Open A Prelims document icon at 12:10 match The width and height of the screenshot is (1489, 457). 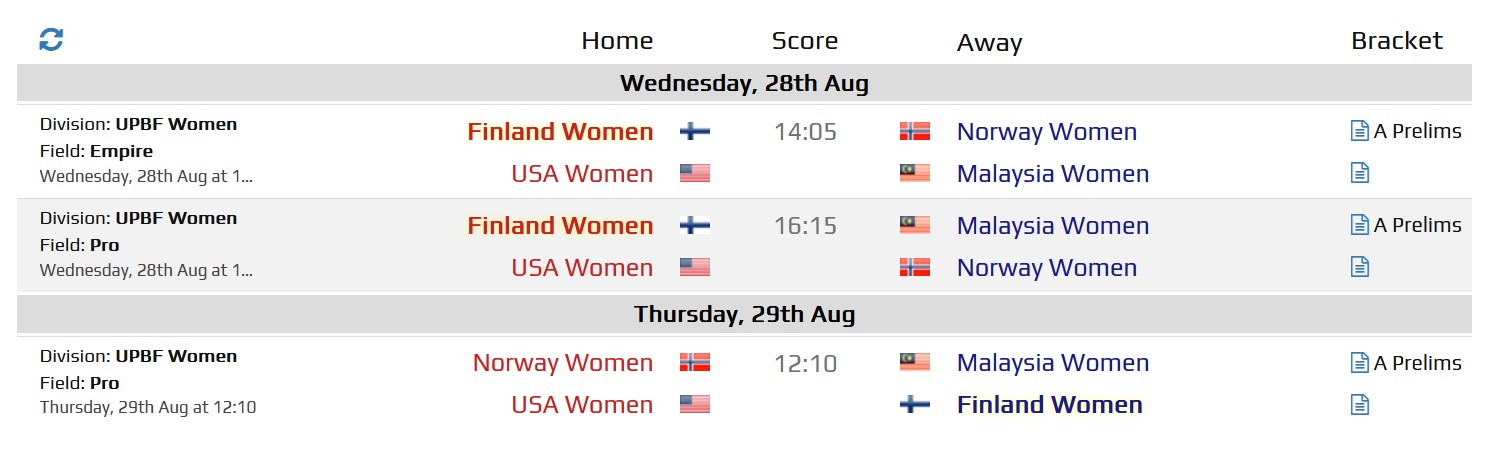click(x=1359, y=362)
